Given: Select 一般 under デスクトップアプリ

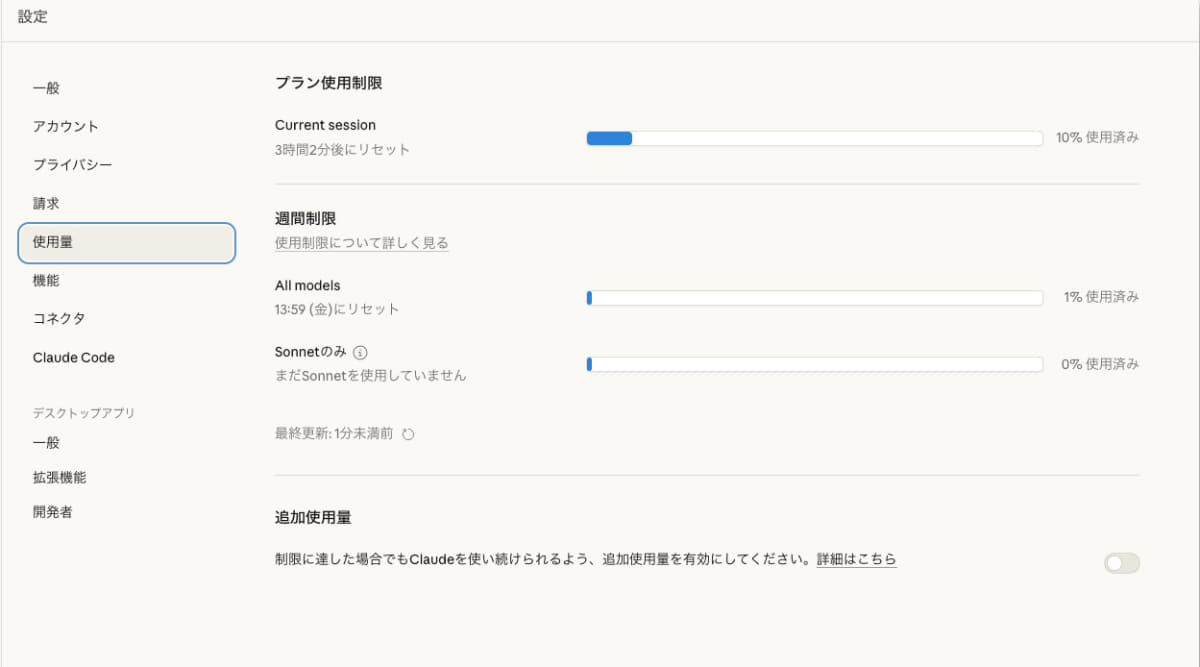Looking at the screenshot, I should 47,442.
